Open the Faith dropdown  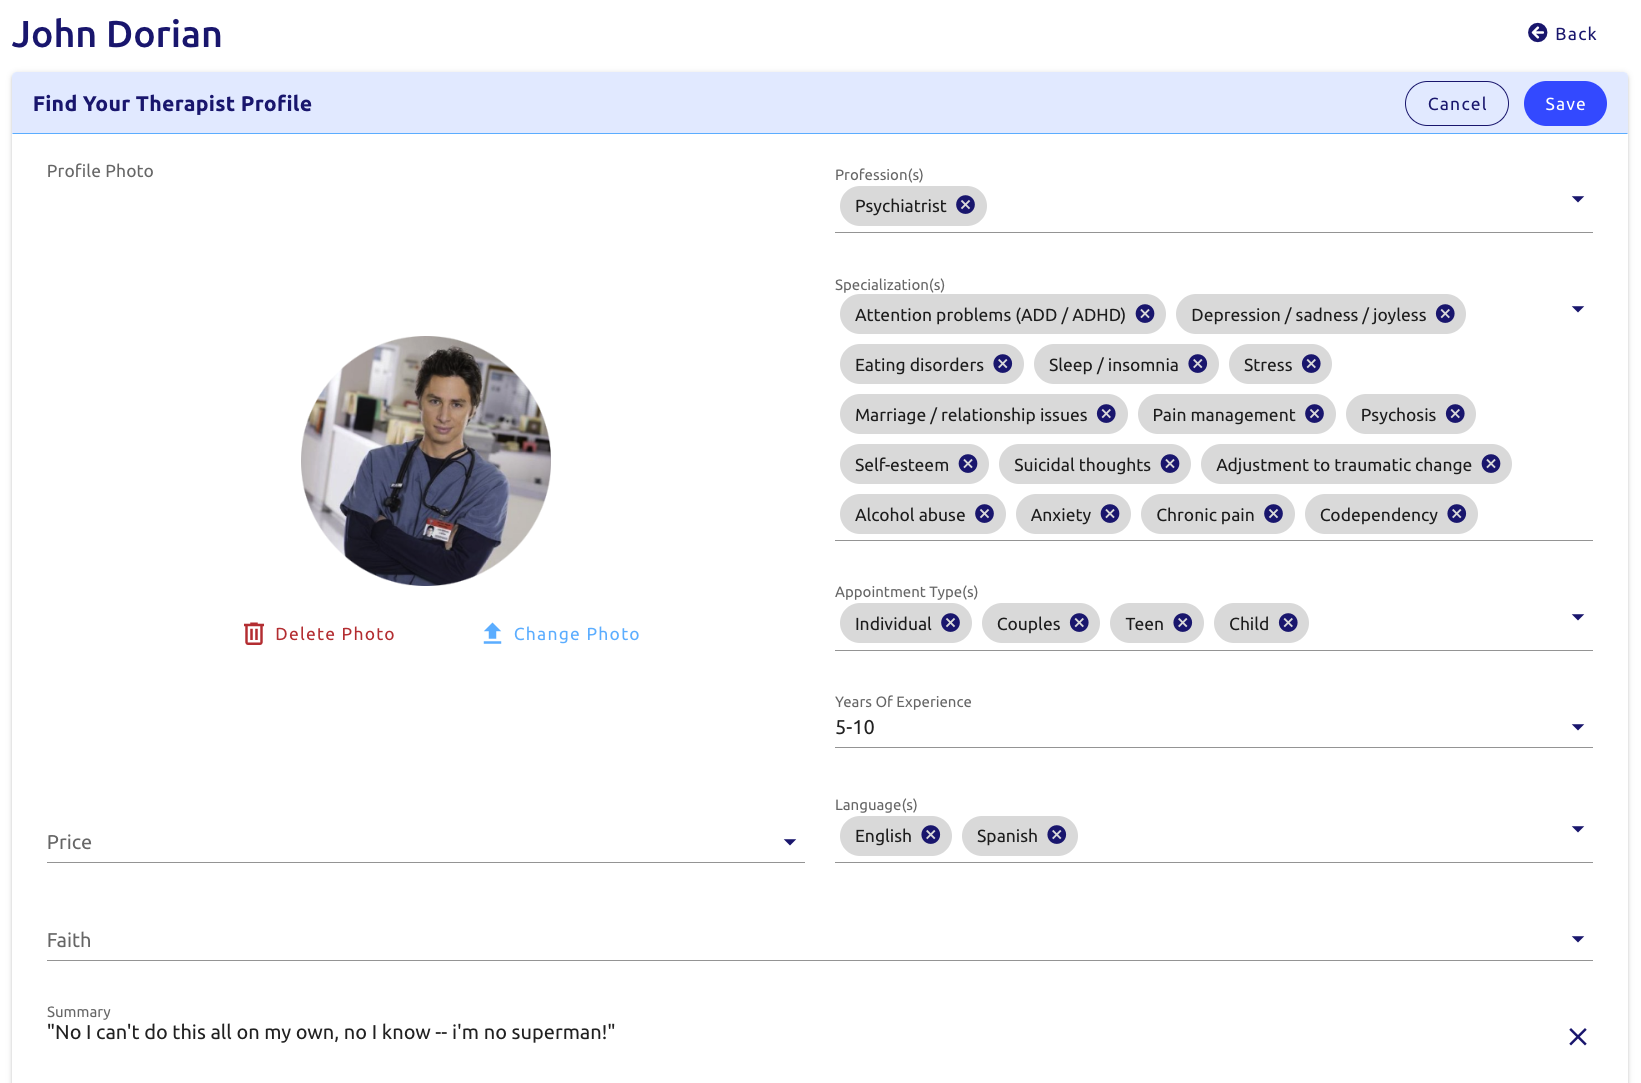coord(820,940)
